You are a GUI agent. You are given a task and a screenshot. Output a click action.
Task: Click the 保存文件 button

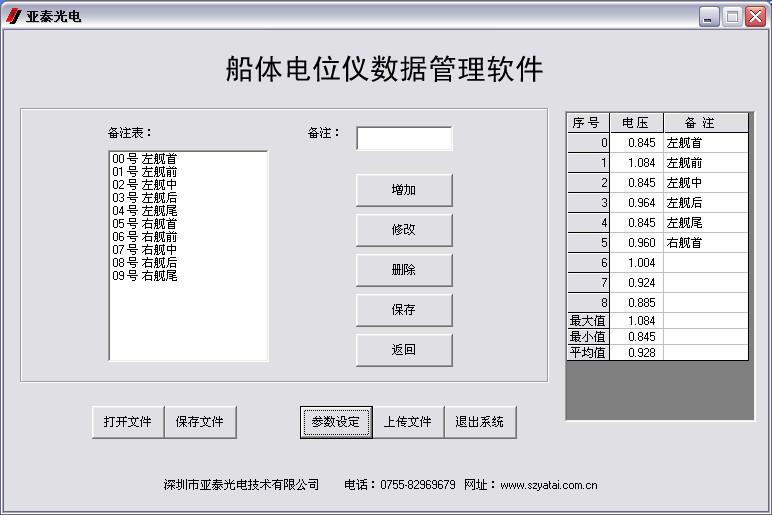(200, 422)
